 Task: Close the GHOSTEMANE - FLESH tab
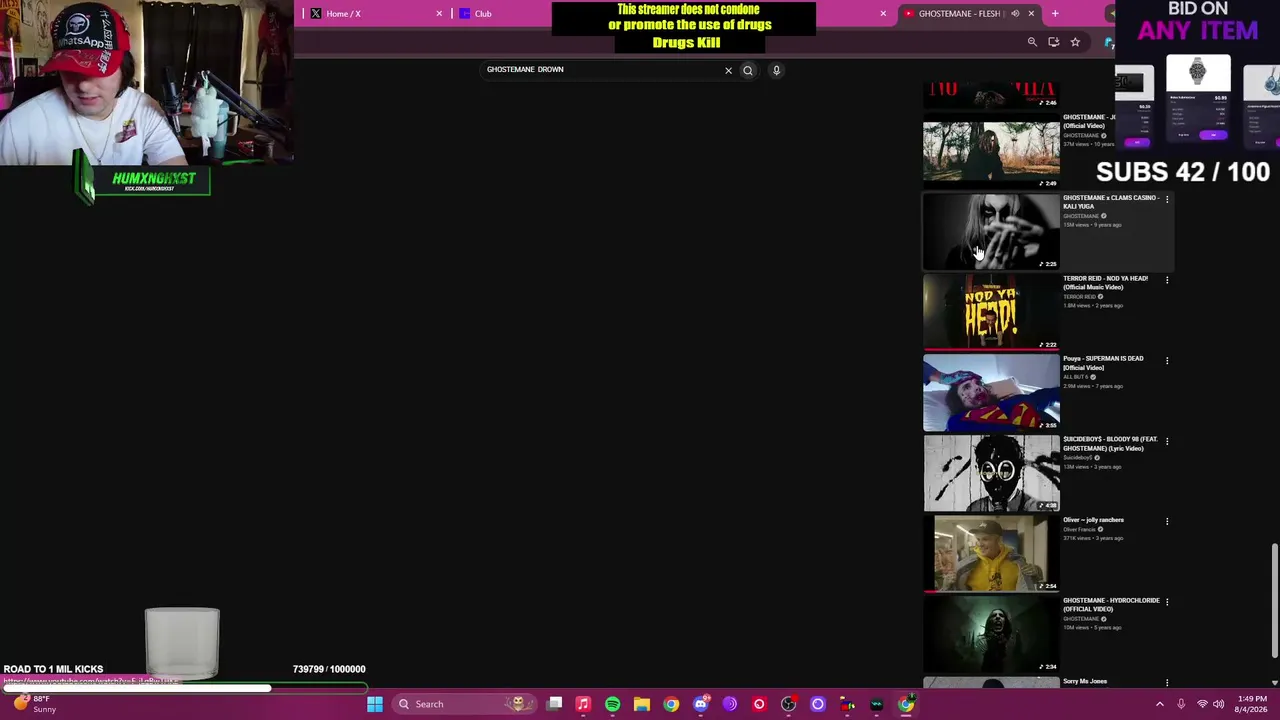coord(1031,13)
